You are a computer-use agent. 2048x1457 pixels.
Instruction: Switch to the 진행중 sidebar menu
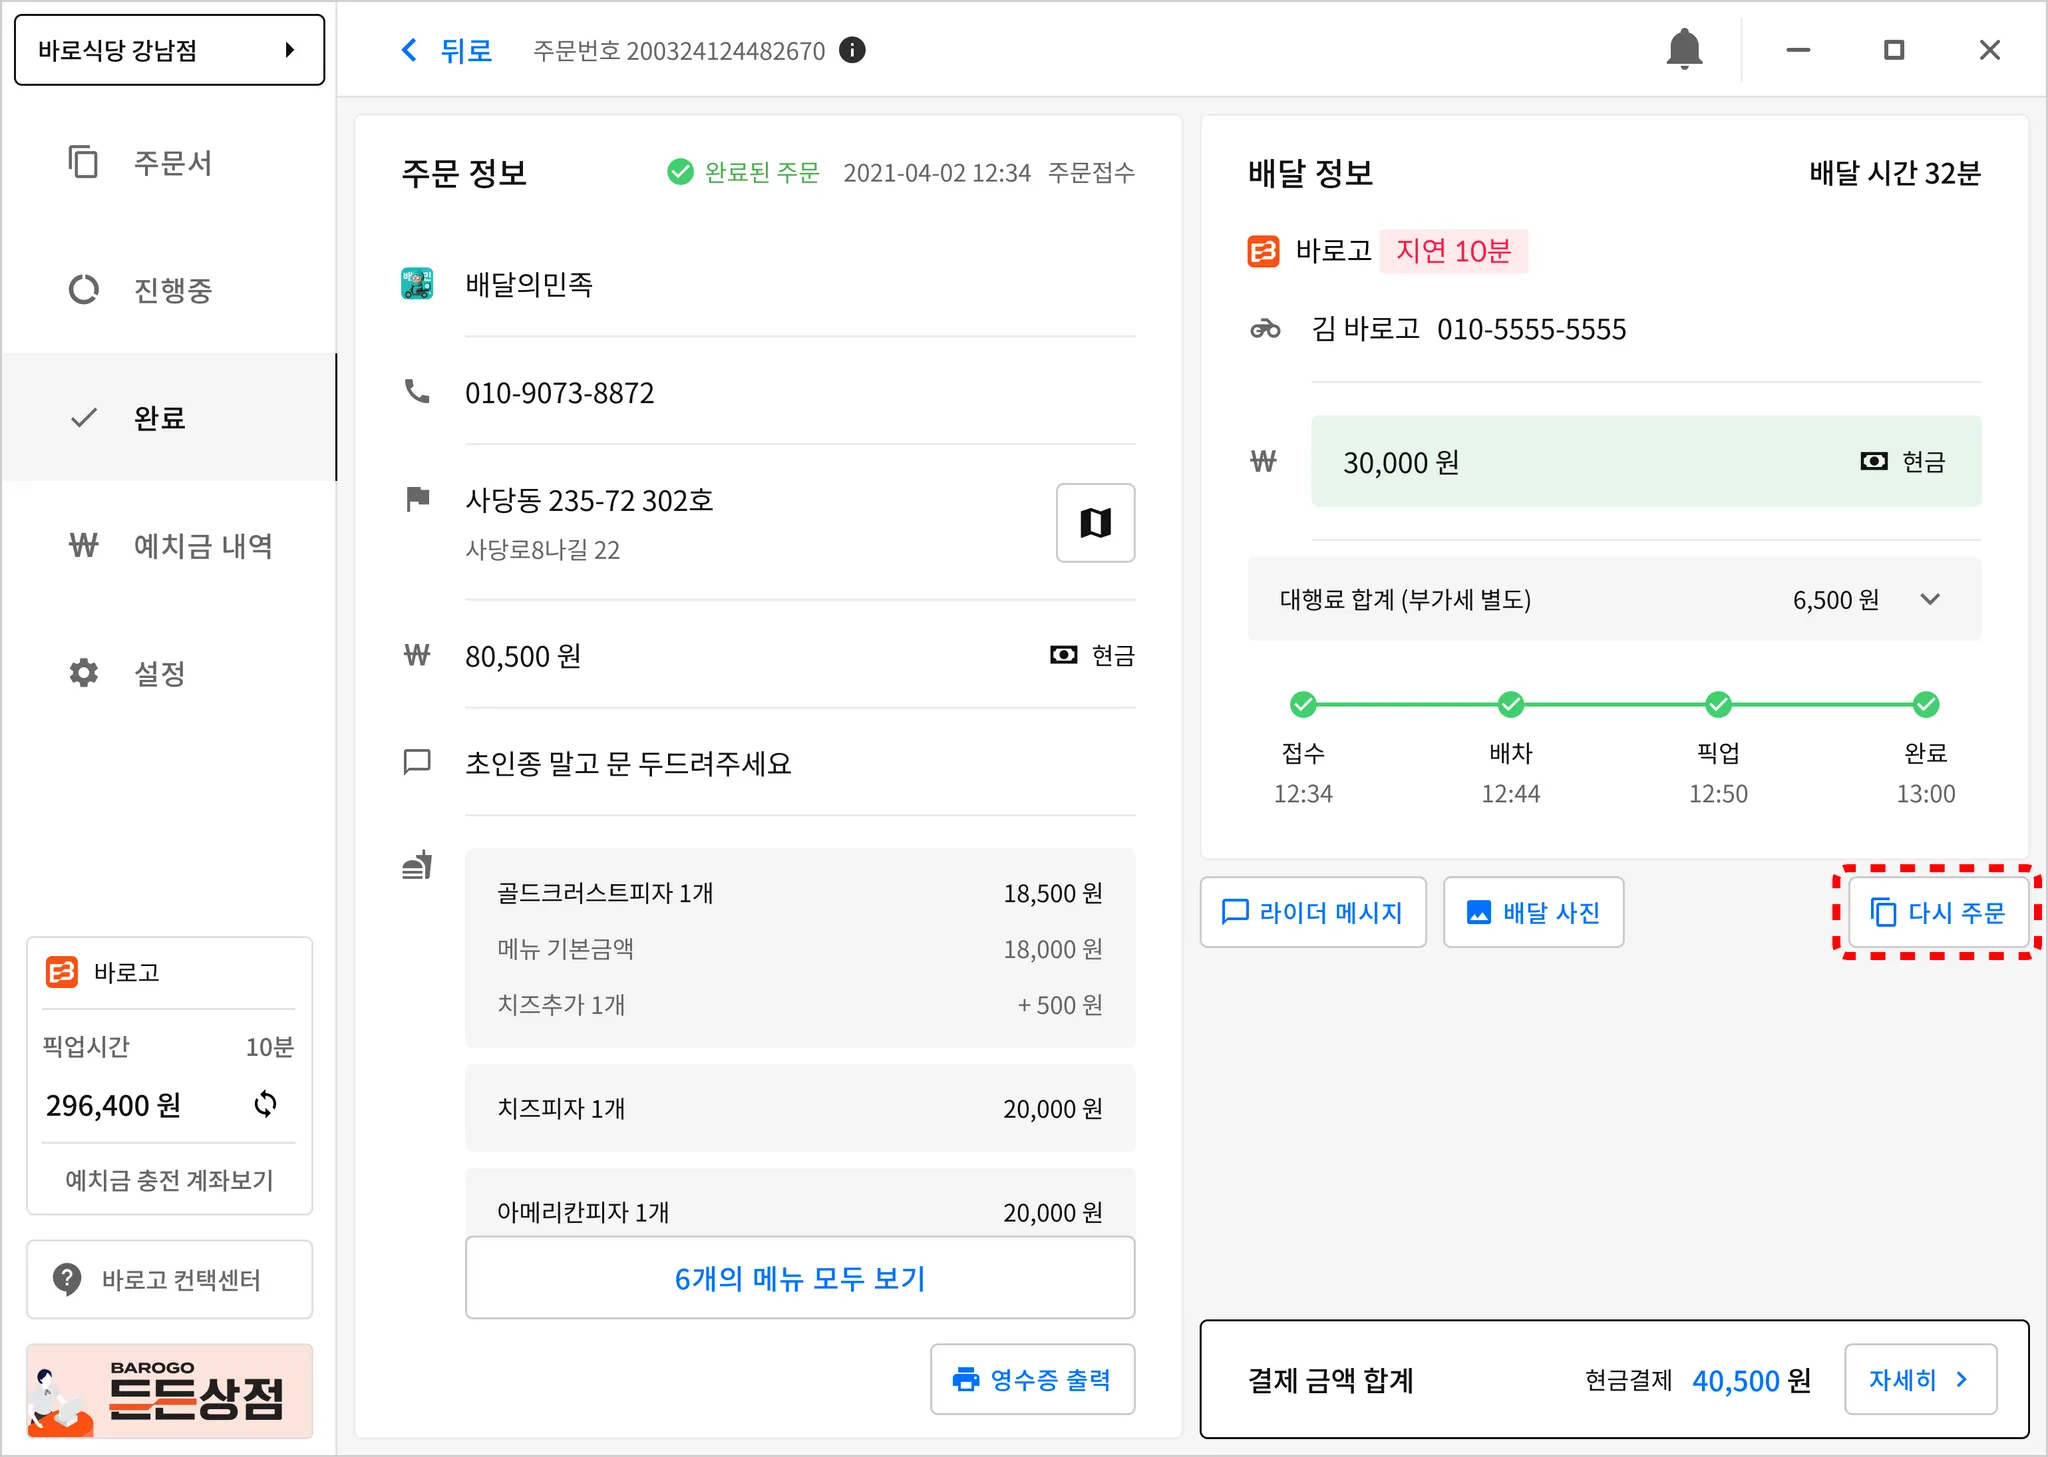point(170,290)
